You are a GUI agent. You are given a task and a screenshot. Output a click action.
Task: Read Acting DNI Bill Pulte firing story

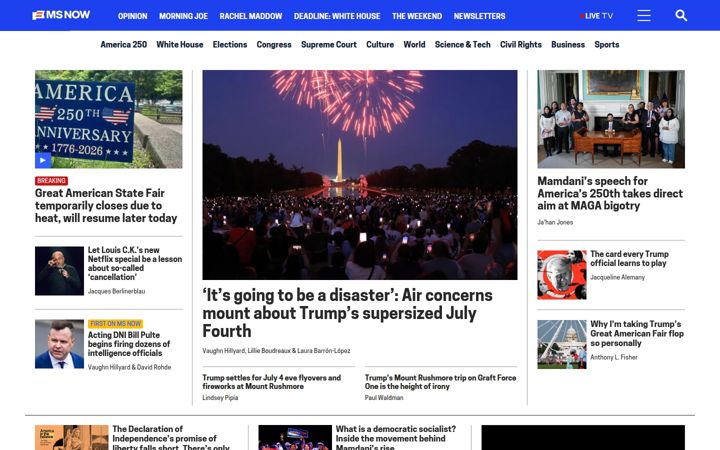pos(129,344)
